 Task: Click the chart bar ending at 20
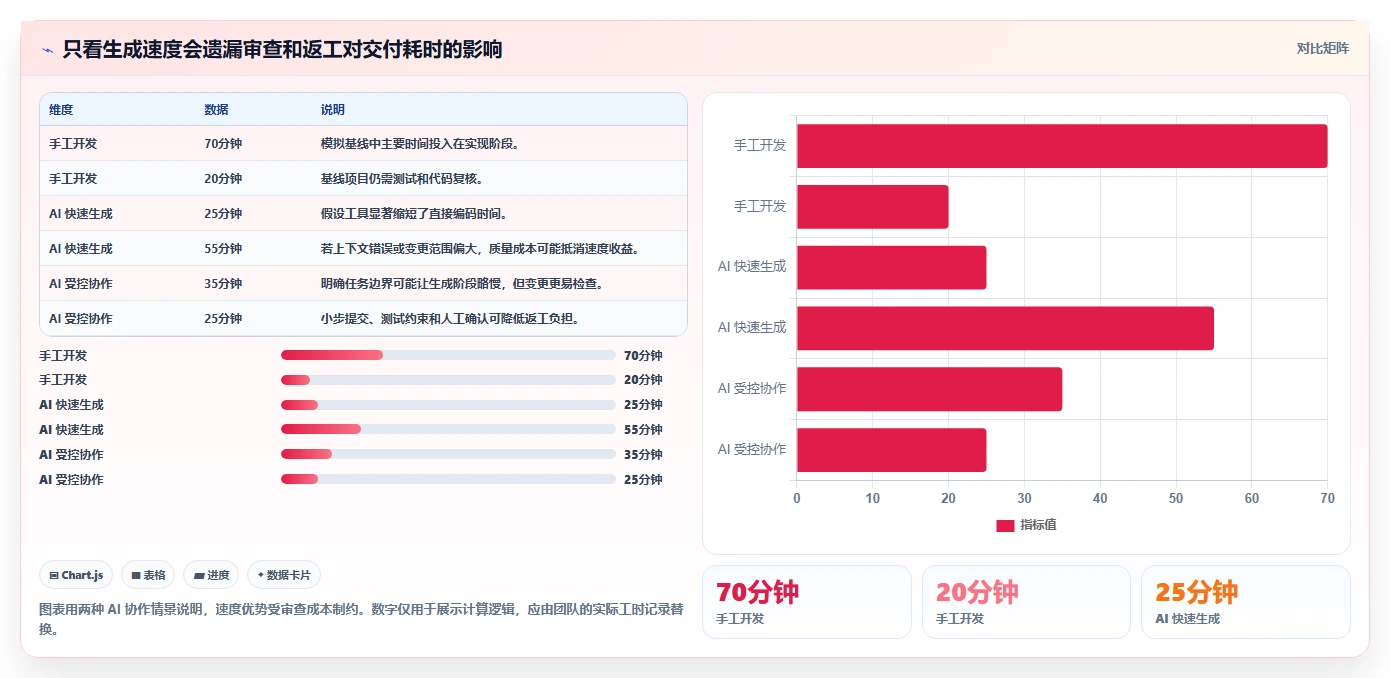[x=872, y=206]
